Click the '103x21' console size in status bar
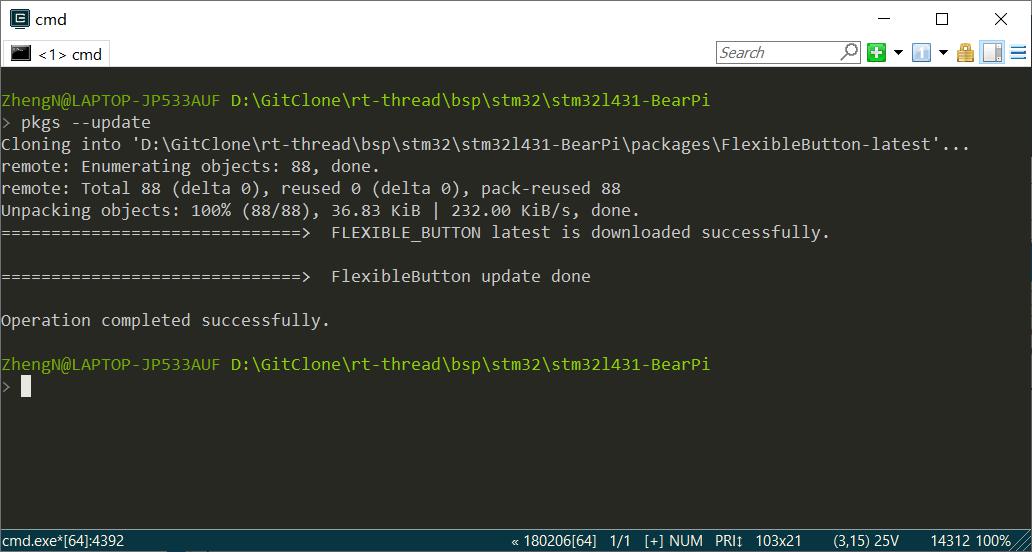 coord(778,541)
